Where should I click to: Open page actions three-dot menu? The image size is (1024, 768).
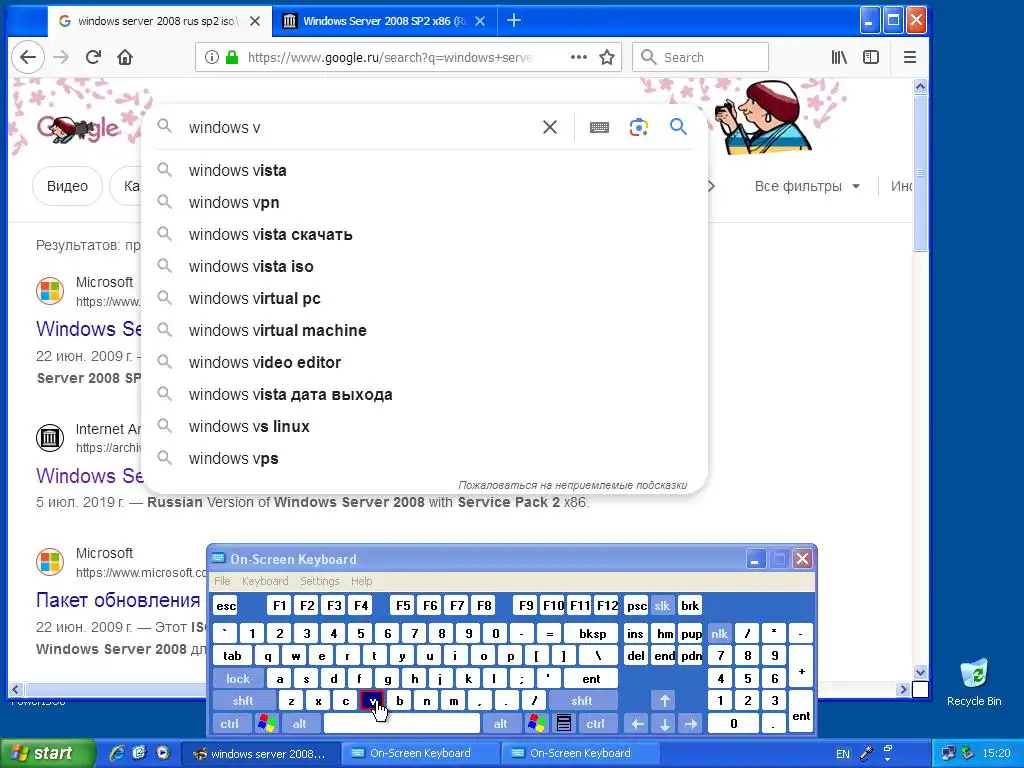(578, 57)
